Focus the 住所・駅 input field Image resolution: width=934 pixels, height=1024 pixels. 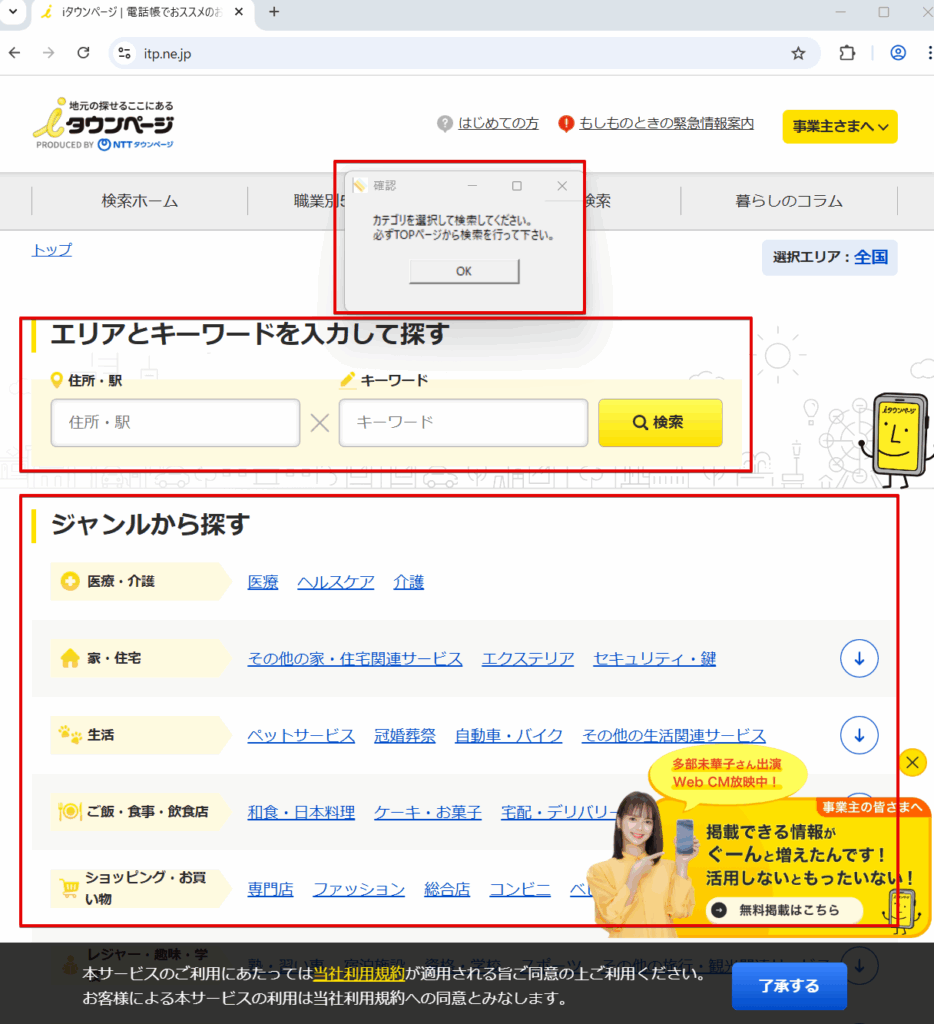(x=175, y=423)
